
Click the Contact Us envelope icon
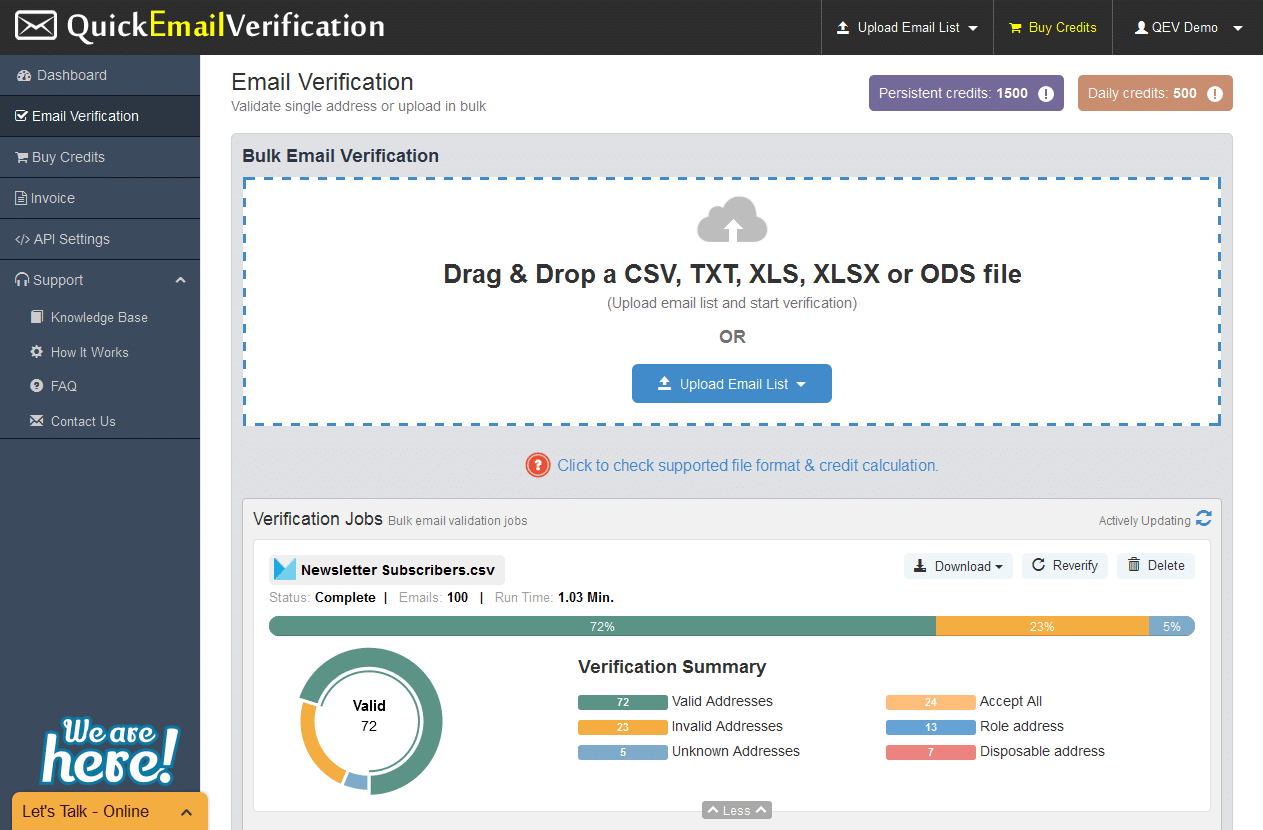(x=37, y=421)
